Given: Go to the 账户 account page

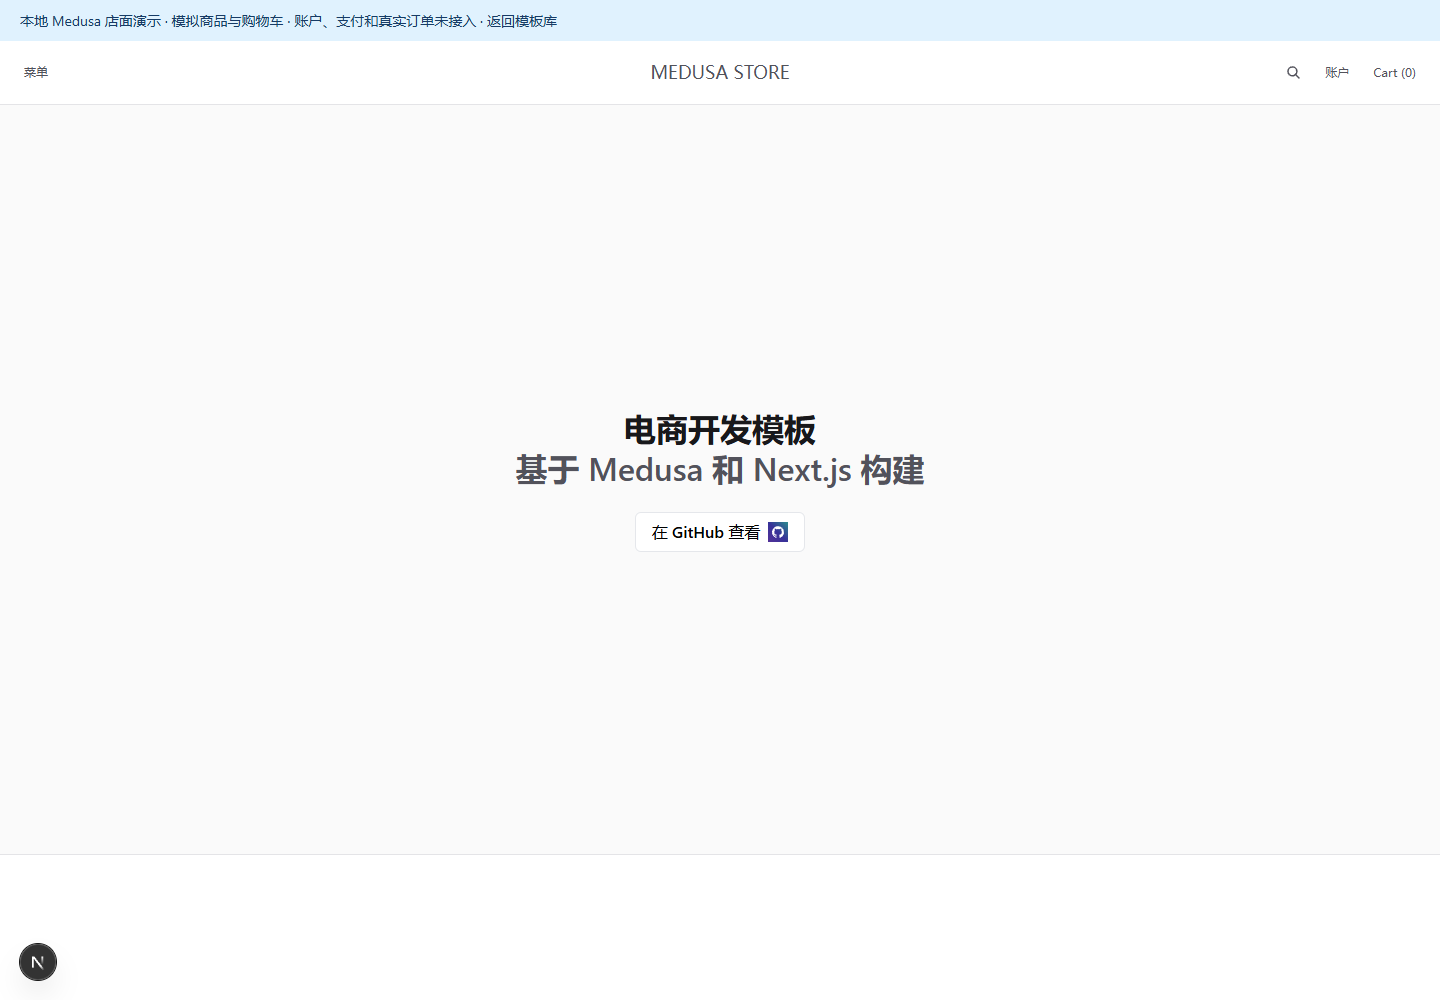Looking at the screenshot, I should coord(1337,72).
